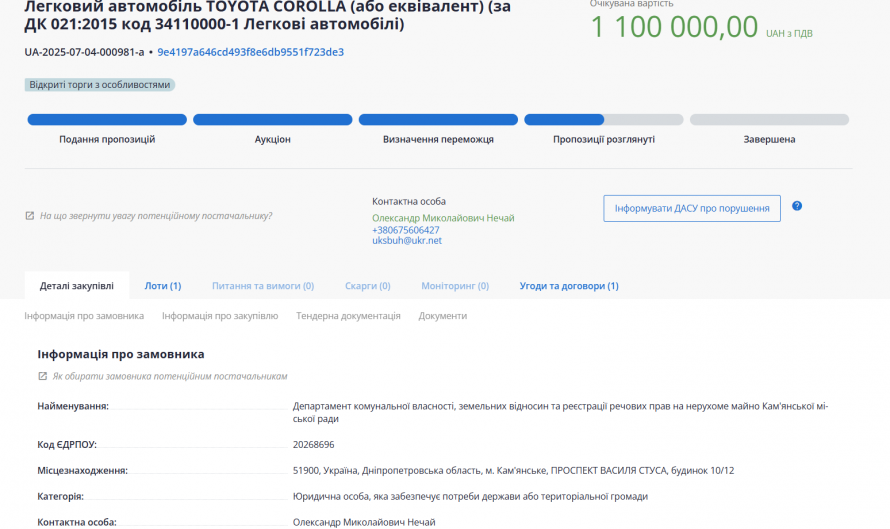This screenshot has height=529, width=890.
Task: Click the 'Аукціон' progress stage bar
Action: (x=272, y=120)
